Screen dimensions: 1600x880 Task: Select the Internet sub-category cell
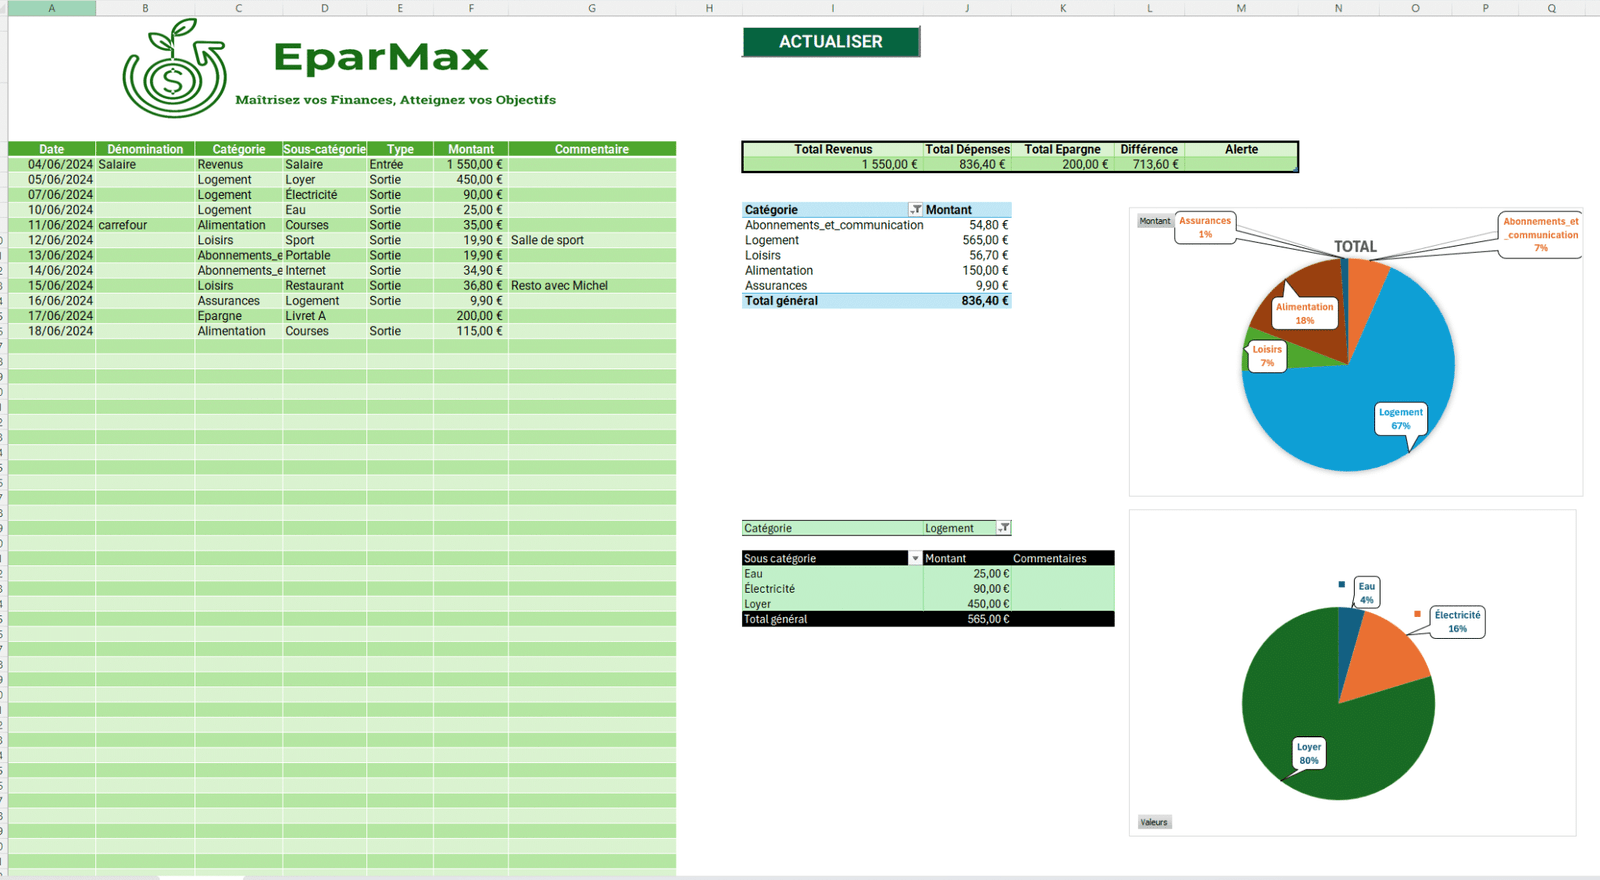coord(324,270)
